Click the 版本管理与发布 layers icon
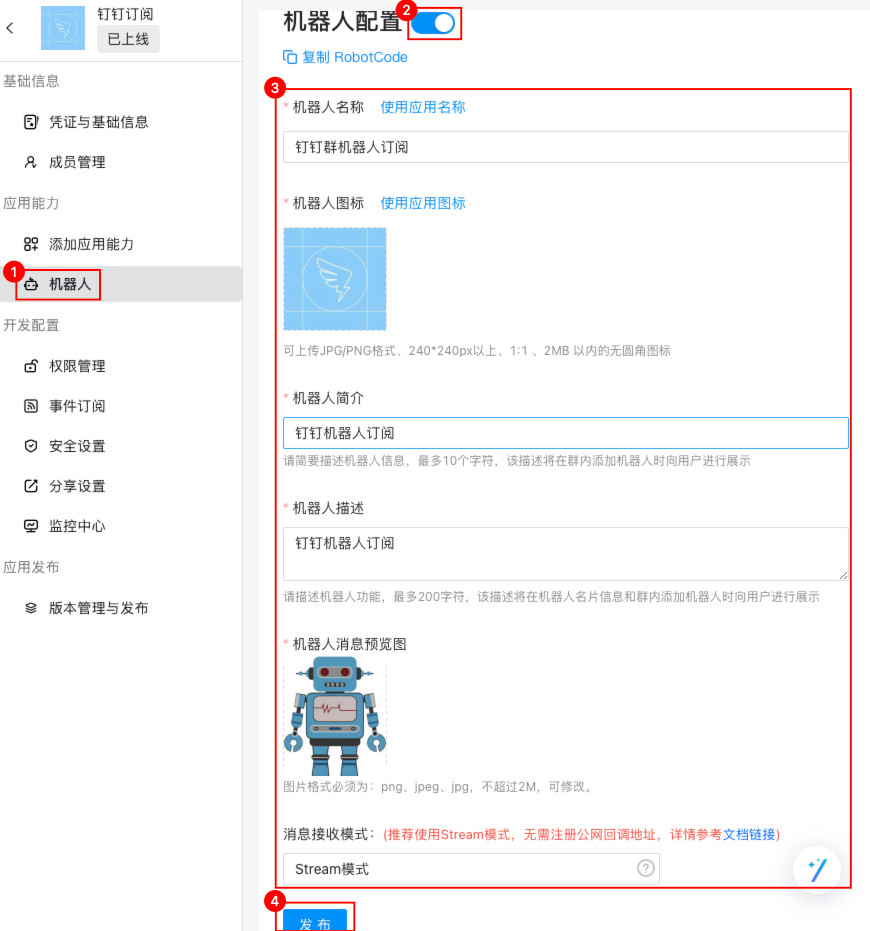The image size is (870, 931). (31, 608)
